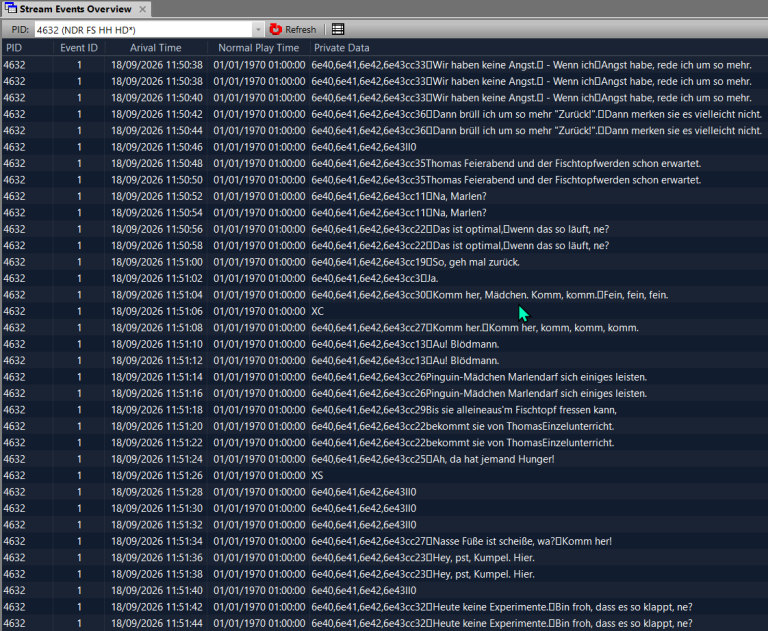Click private data "Komm her, Mädchen. Komm, komm."
Viewport: 768px width, 631px height.
(x=514, y=295)
